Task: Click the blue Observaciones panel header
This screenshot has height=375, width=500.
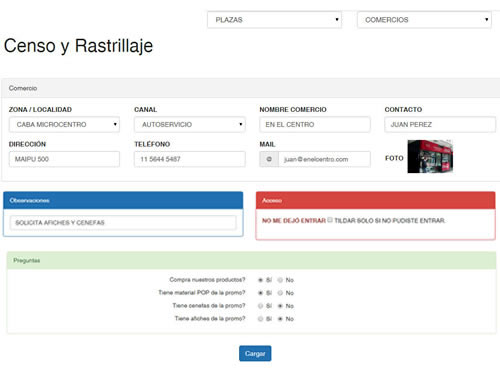Action: [x=123, y=200]
